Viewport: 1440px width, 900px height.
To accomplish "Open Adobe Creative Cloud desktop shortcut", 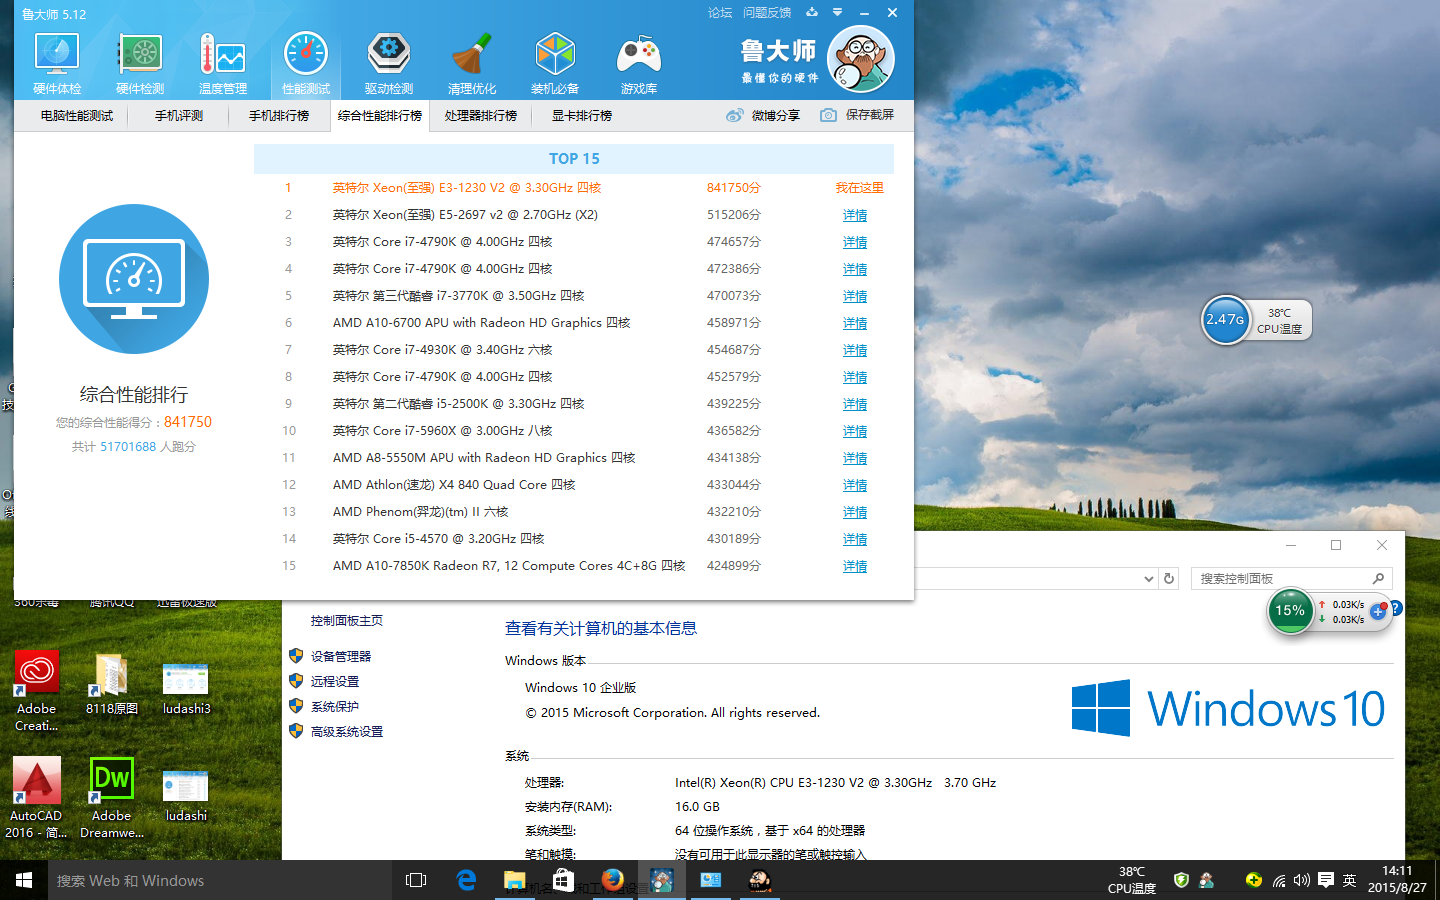I will coord(37,691).
